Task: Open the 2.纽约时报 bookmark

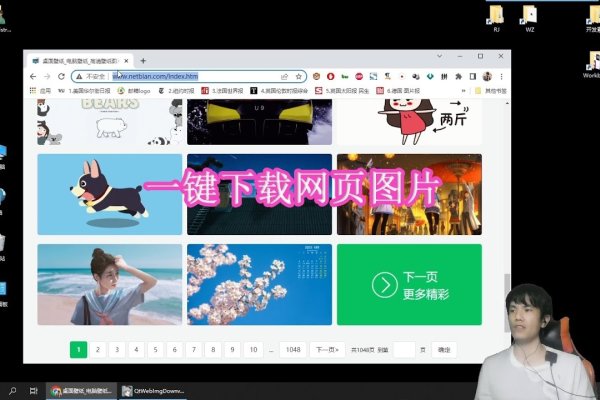Action: (x=176, y=91)
